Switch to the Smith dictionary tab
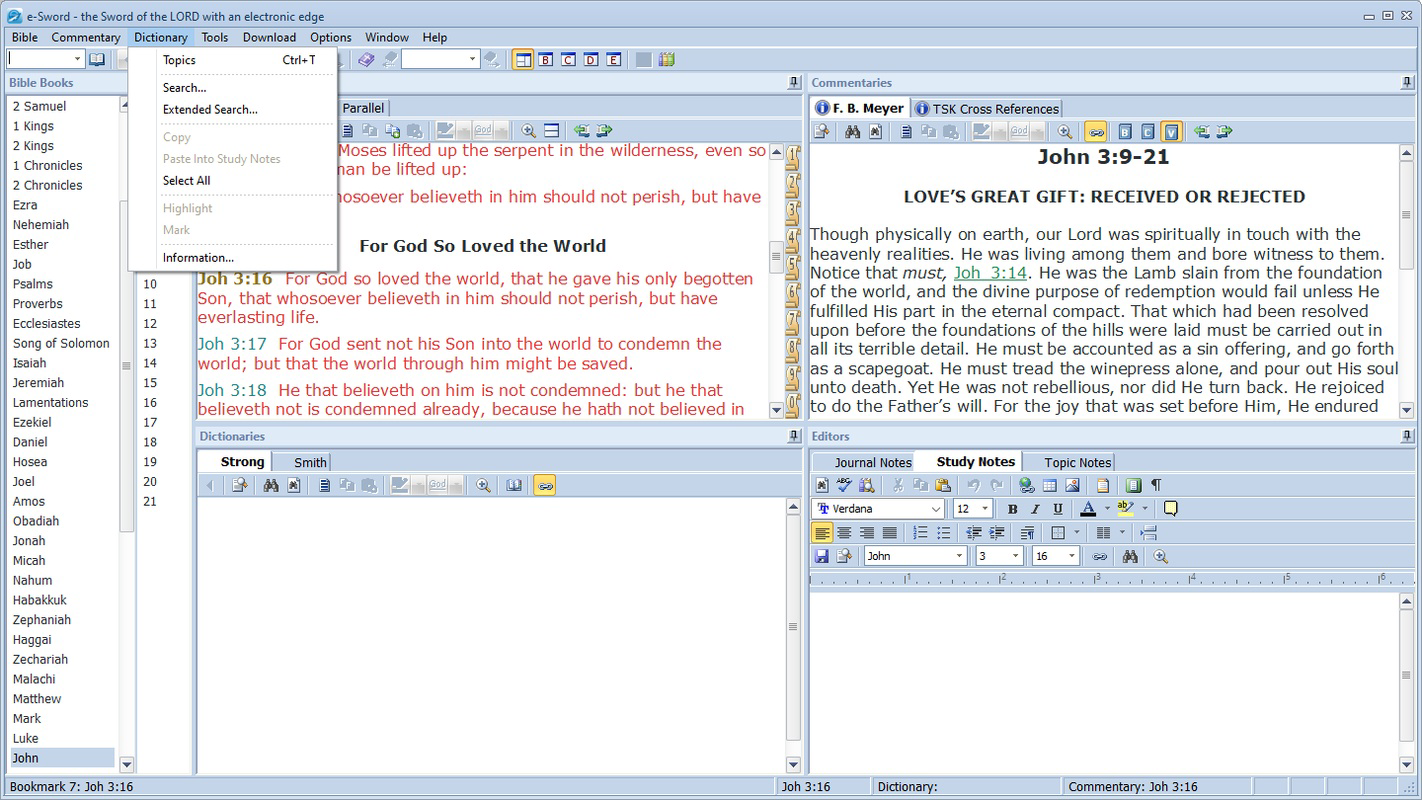Image resolution: width=1422 pixels, height=800 pixels. pyautogui.click(x=301, y=462)
